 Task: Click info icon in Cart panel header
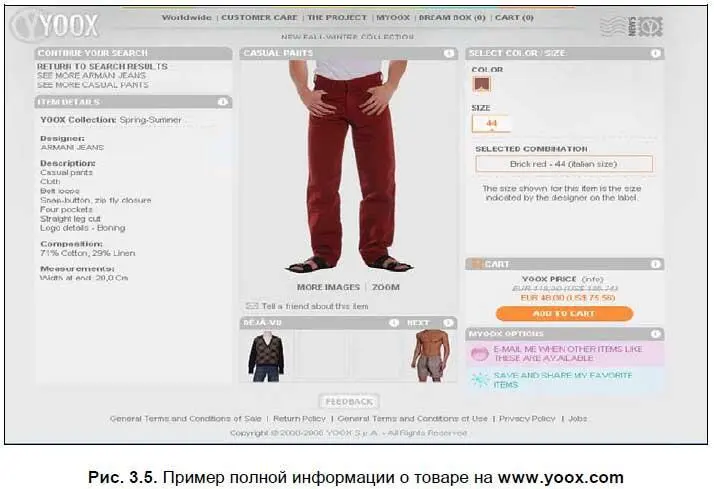655,264
